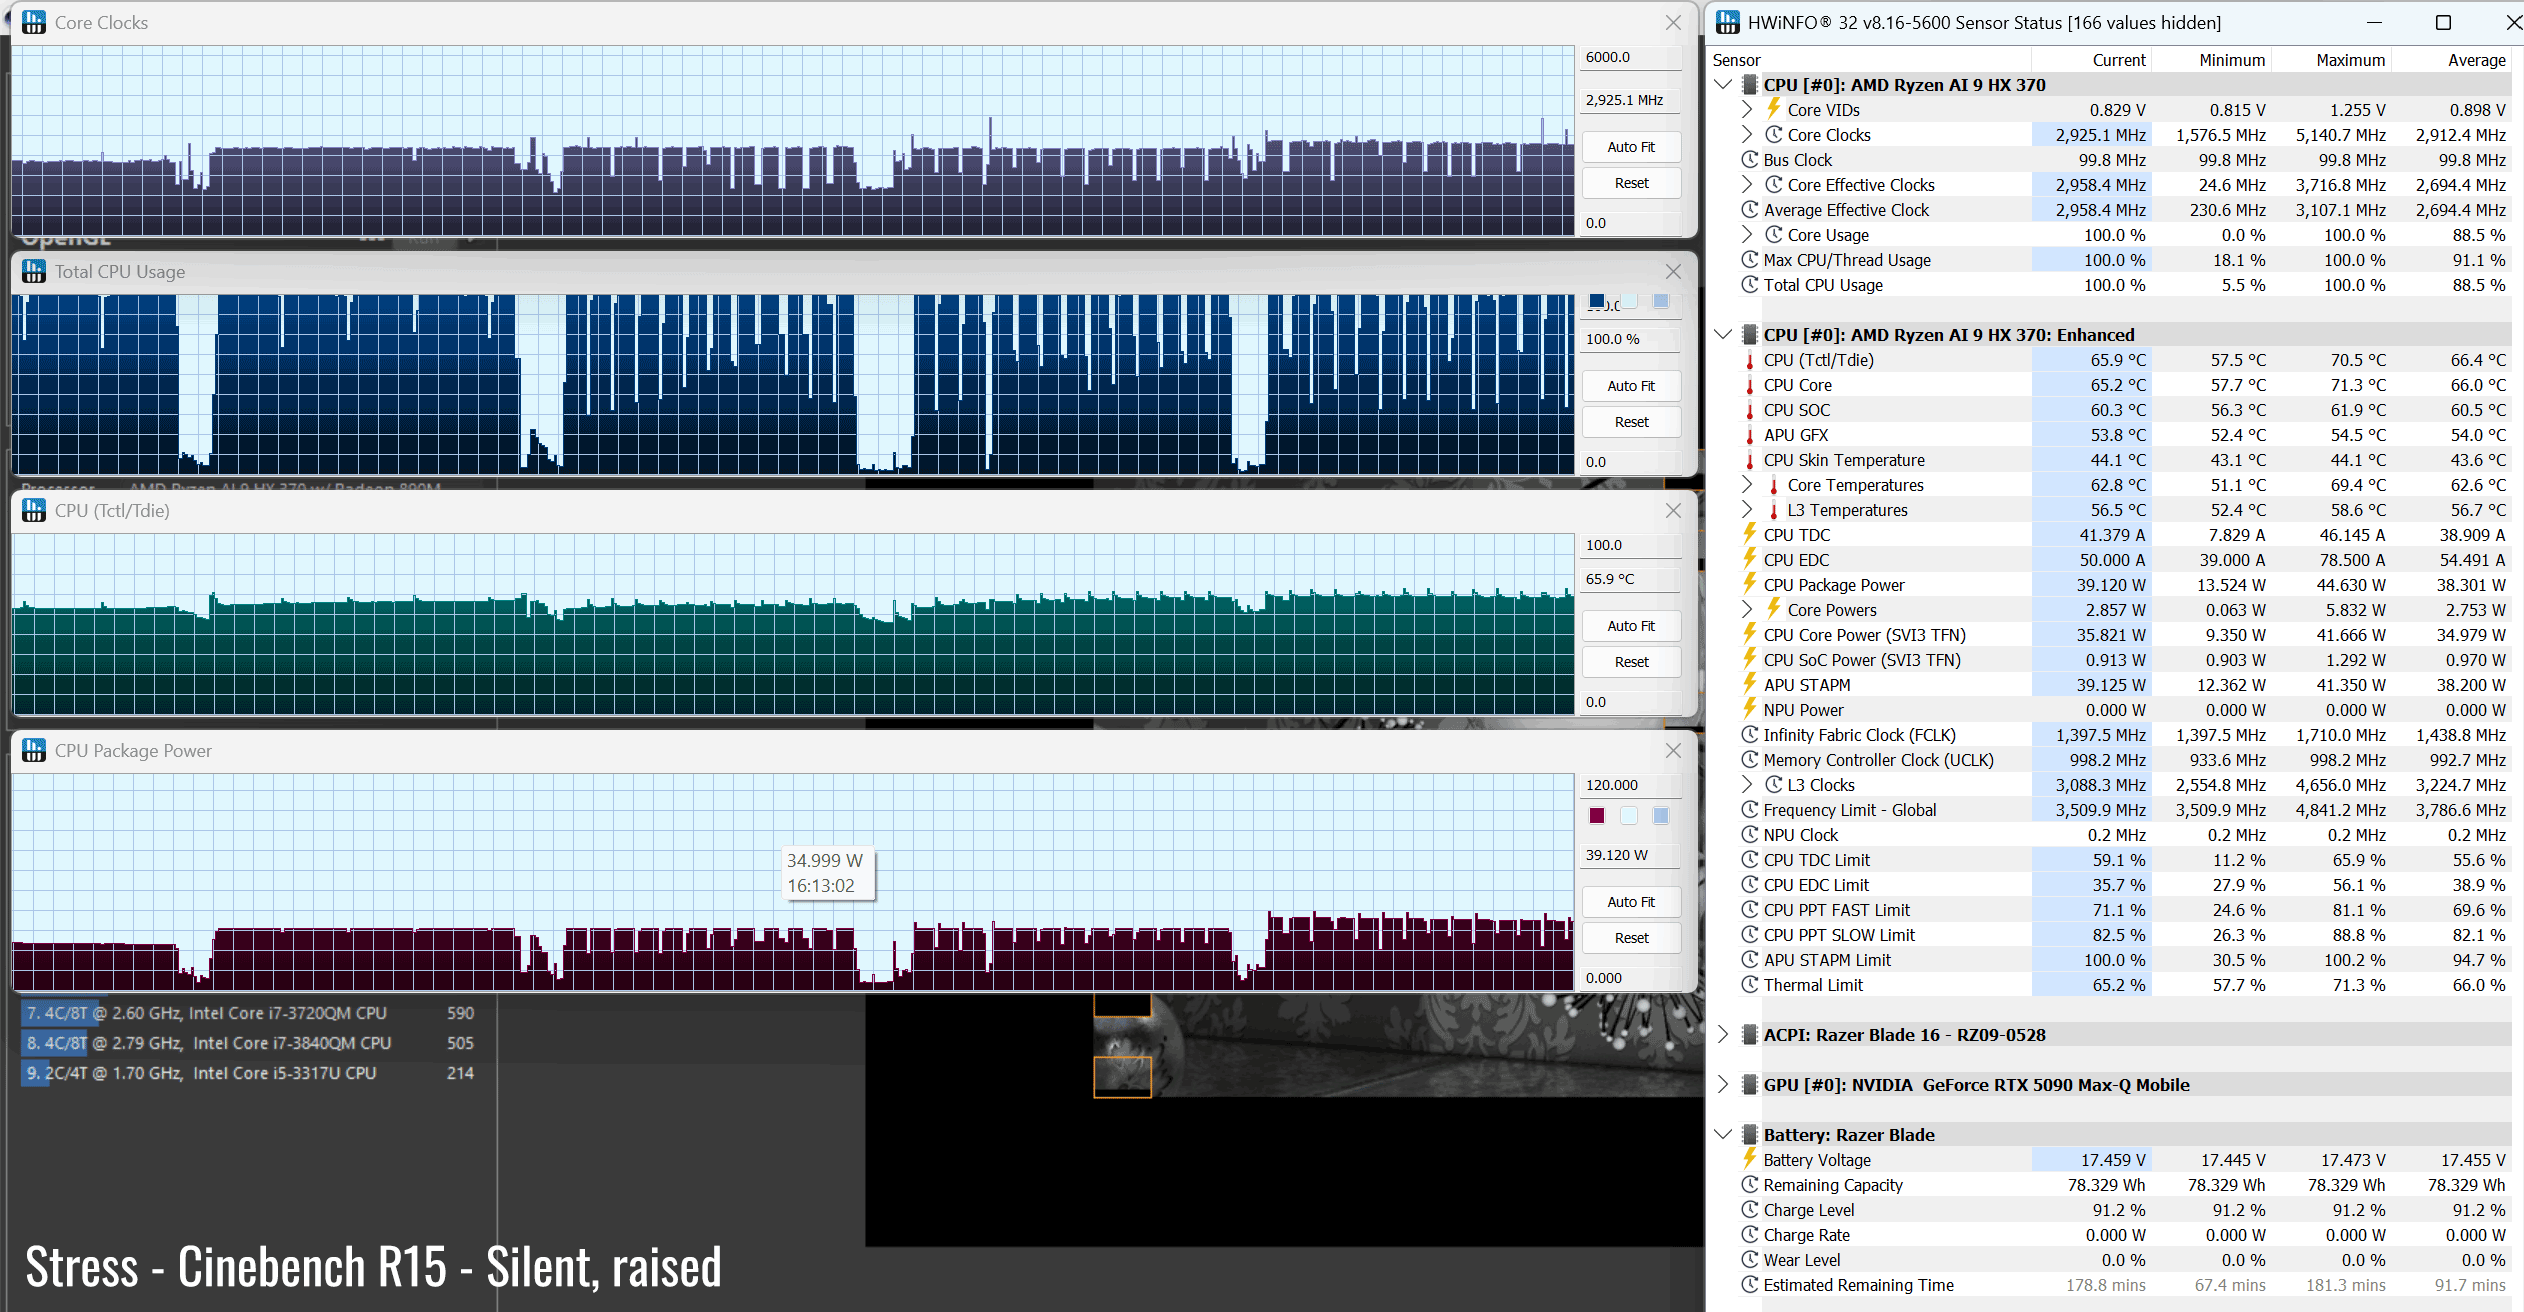2524x1312 pixels.
Task: Click thermometer icon of CPU (Tctl/Tdie) sensor
Action: point(1750,360)
